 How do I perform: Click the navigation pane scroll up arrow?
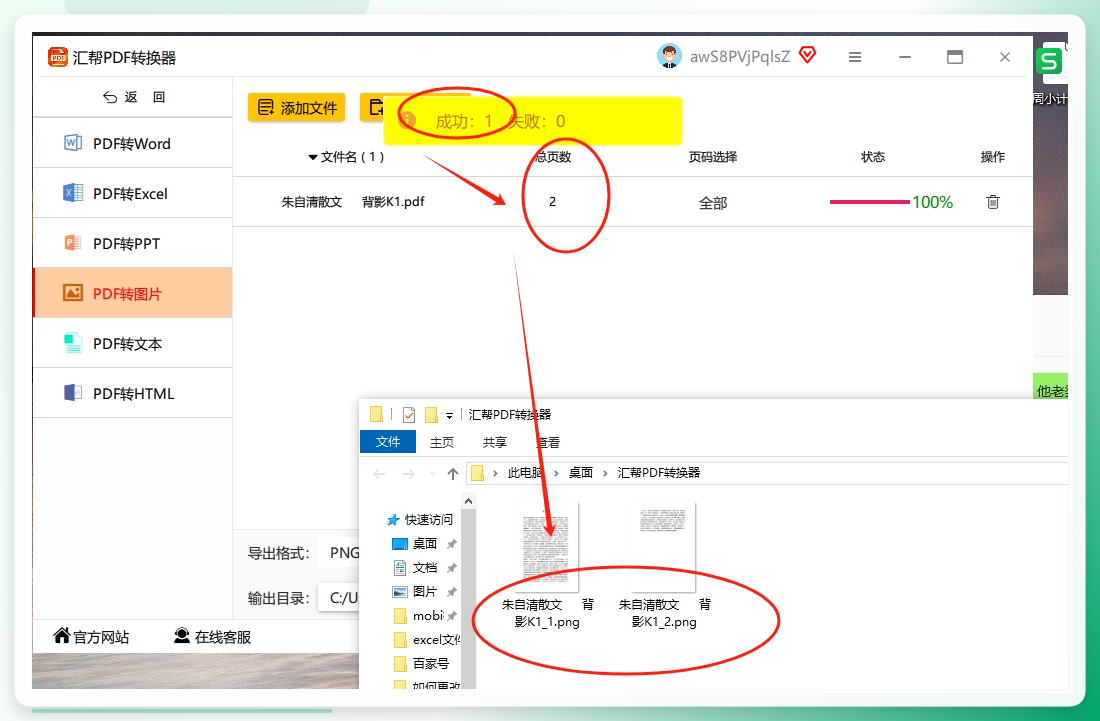[469, 501]
